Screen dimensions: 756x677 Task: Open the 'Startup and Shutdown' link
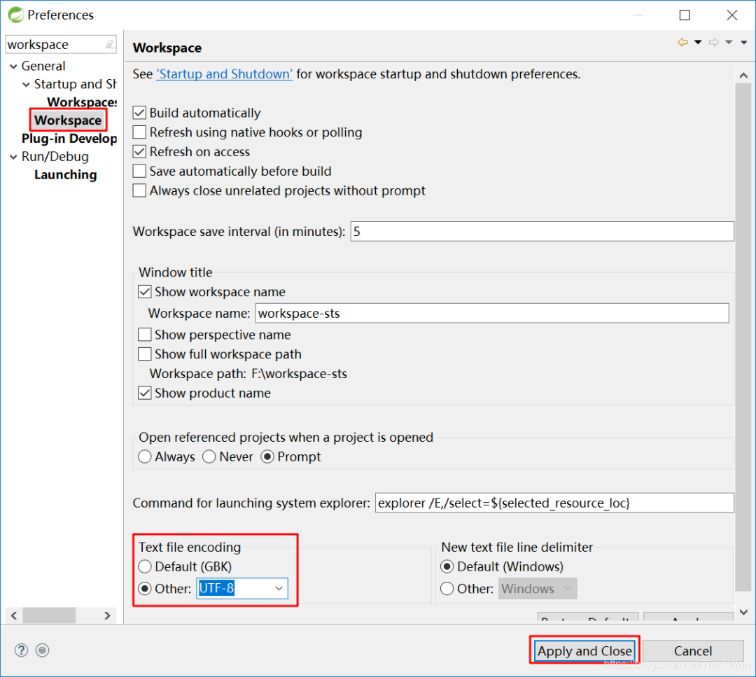click(224, 74)
